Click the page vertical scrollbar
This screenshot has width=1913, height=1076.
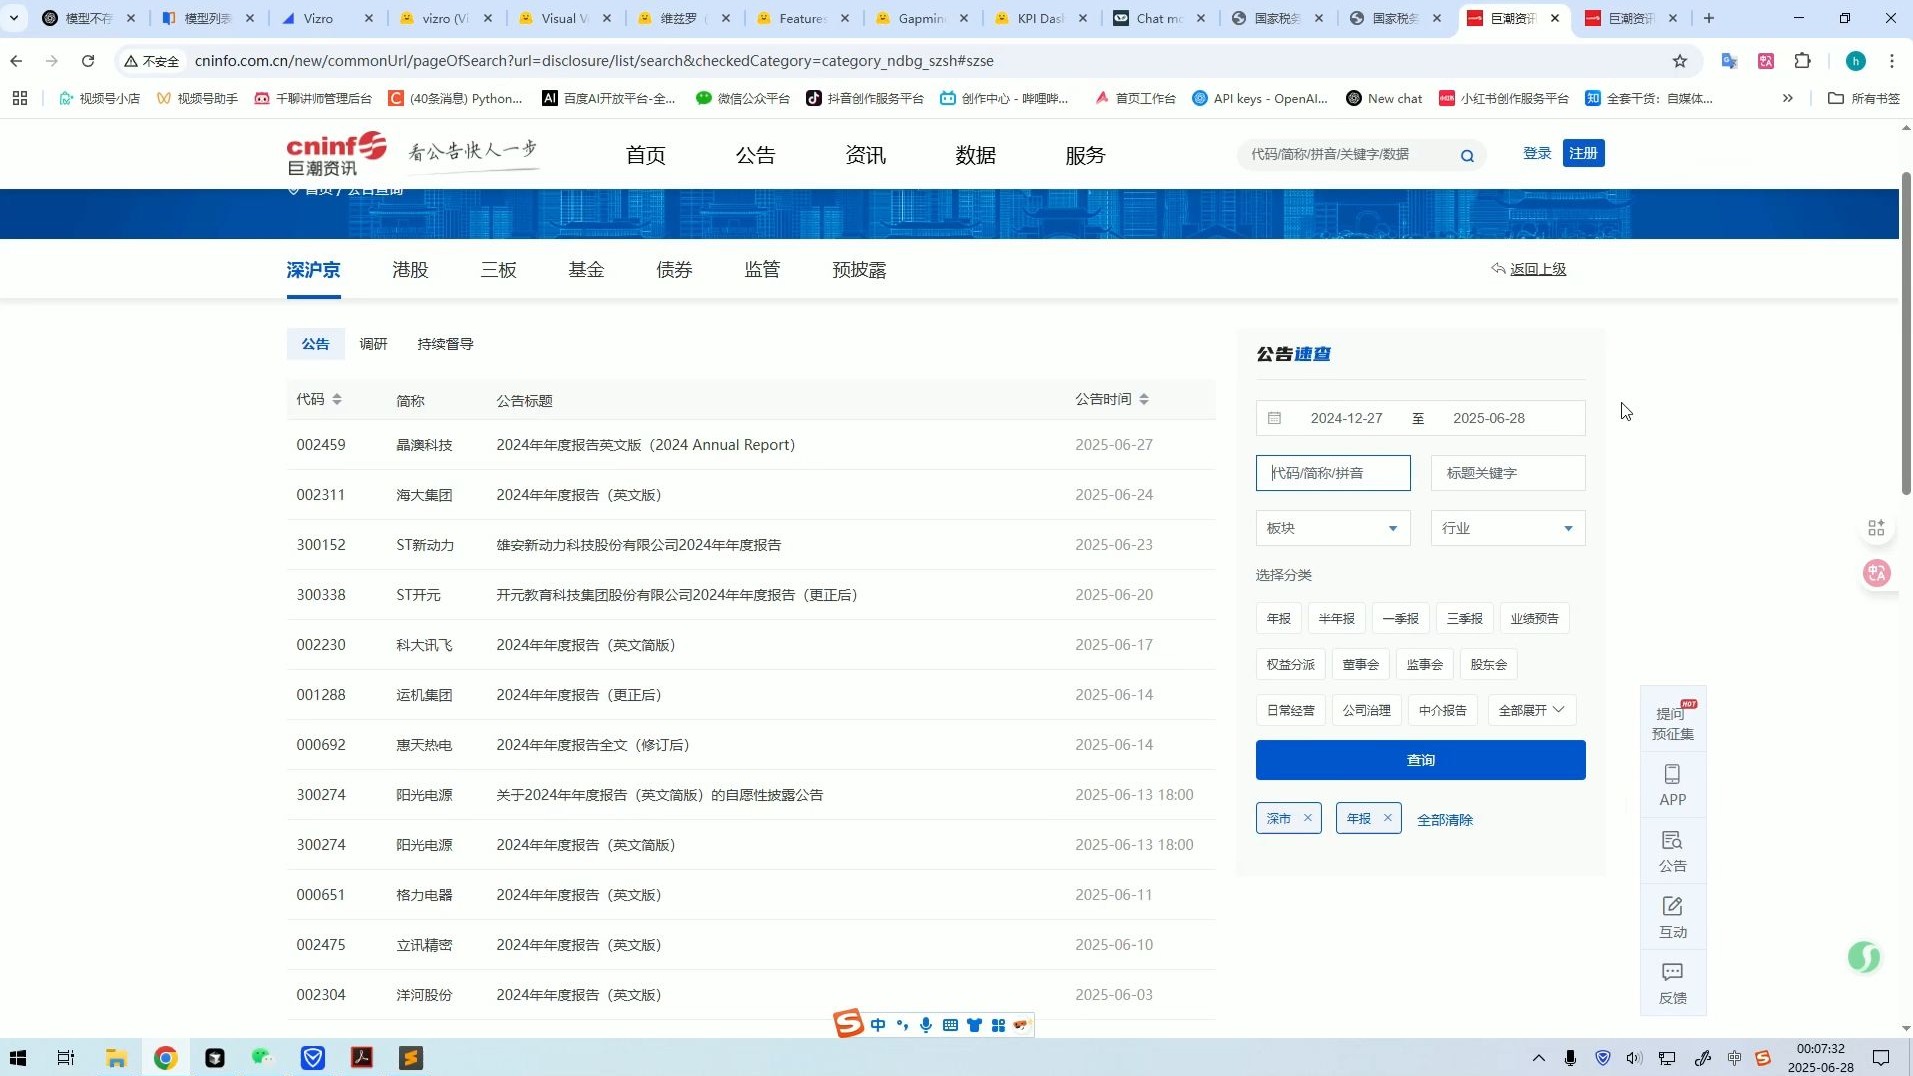click(x=1905, y=333)
